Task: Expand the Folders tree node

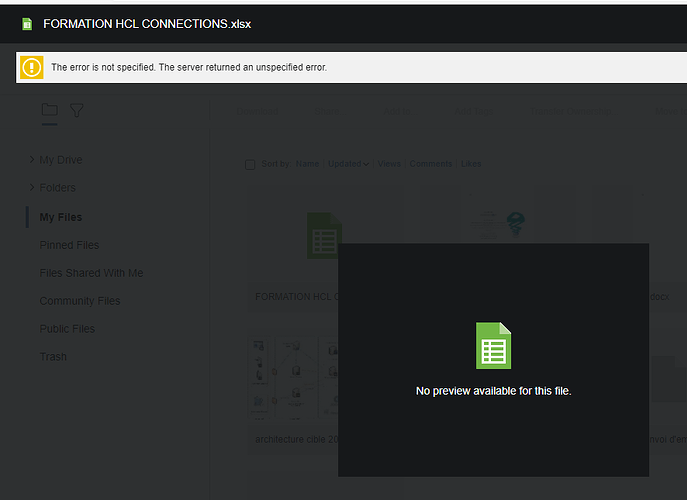Action: tap(32, 188)
